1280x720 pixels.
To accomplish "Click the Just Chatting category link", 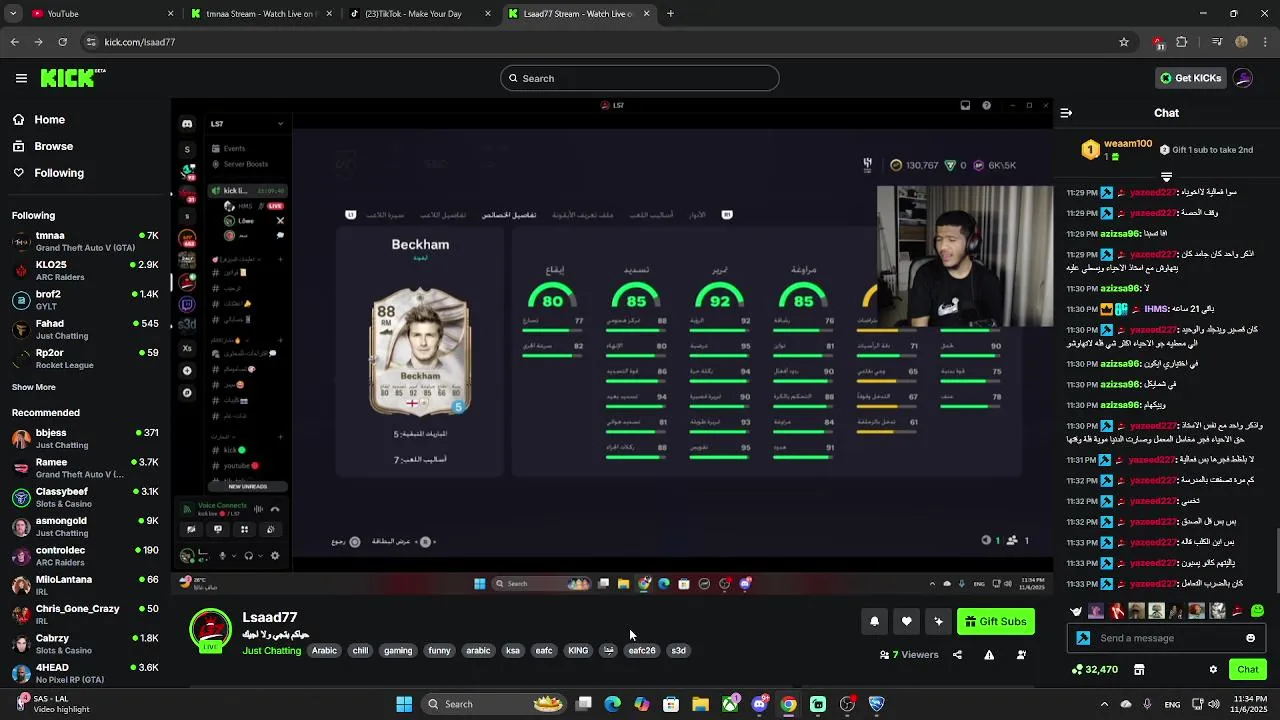I will (x=271, y=651).
